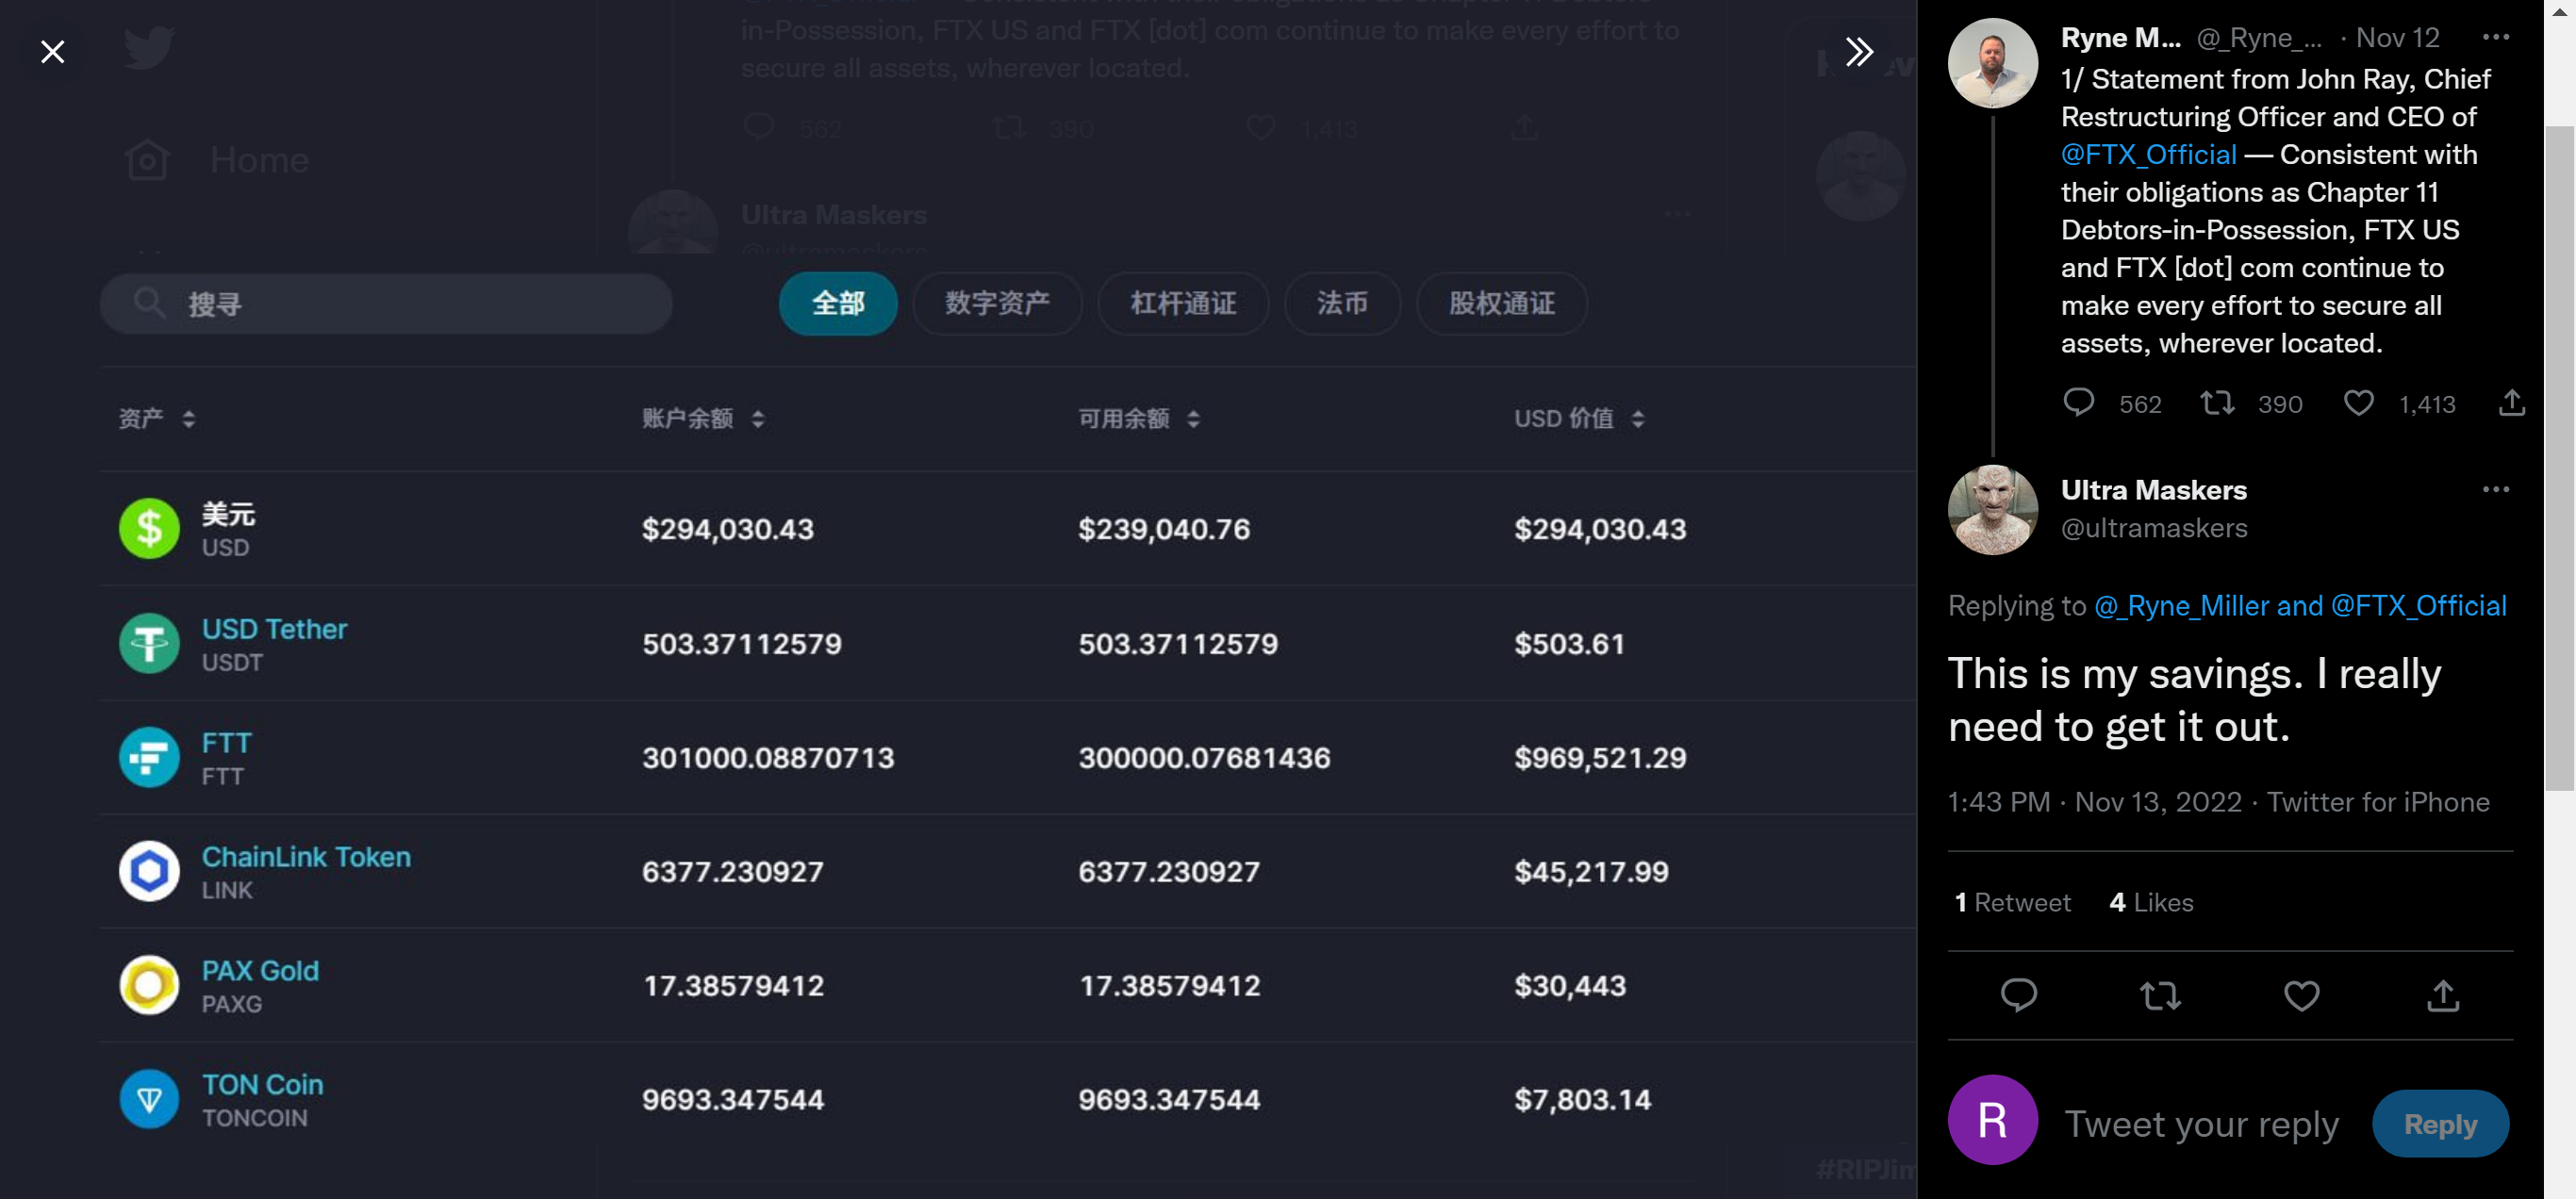Open the USD Tether asset link
The width and height of the screenshot is (2576, 1199).
pos(274,629)
